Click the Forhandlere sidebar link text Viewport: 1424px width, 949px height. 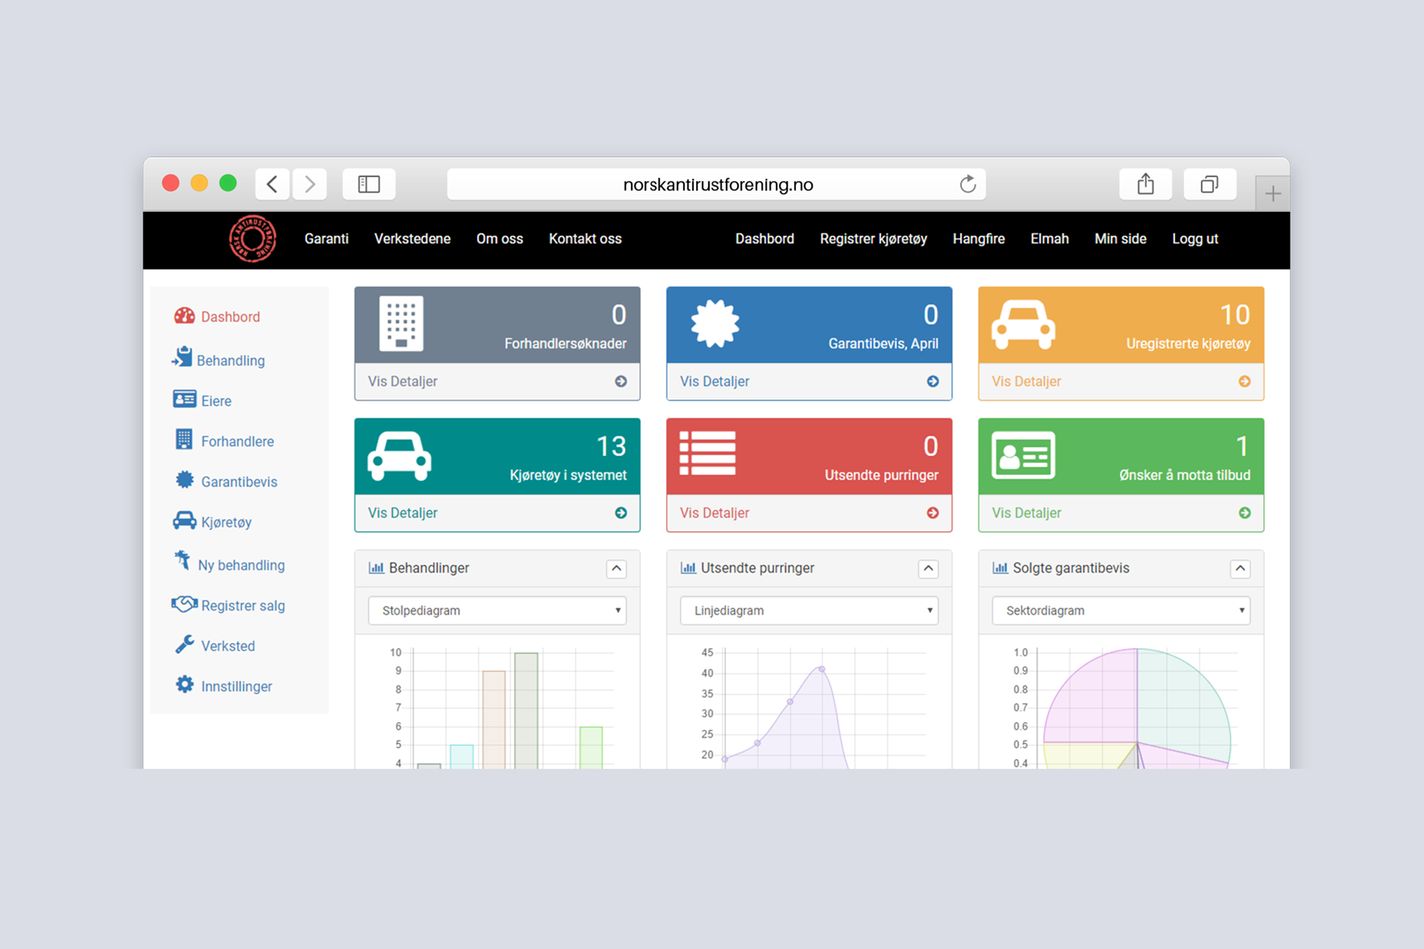tap(237, 441)
